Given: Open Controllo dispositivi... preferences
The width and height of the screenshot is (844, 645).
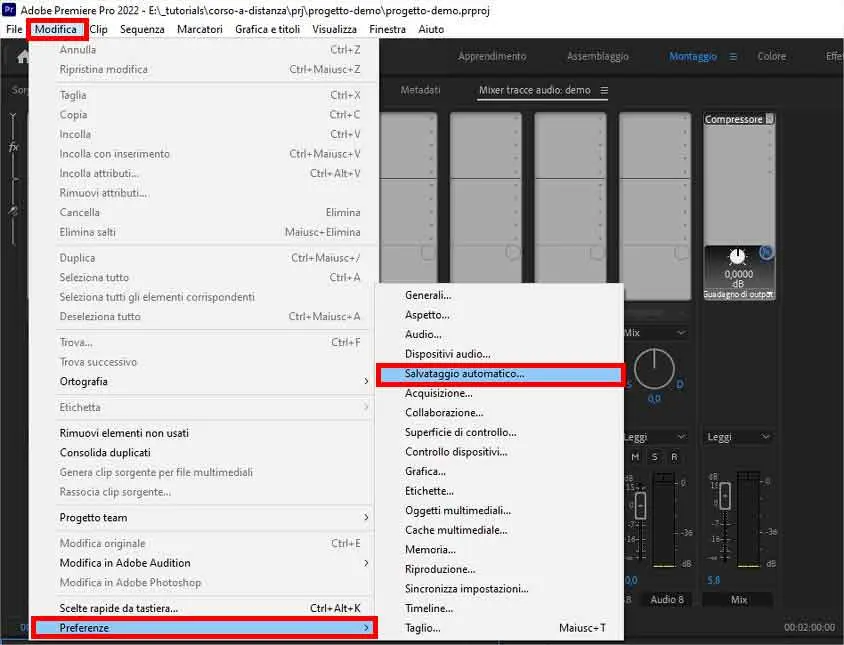Looking at the screenshot, I should tap(500, 452).
